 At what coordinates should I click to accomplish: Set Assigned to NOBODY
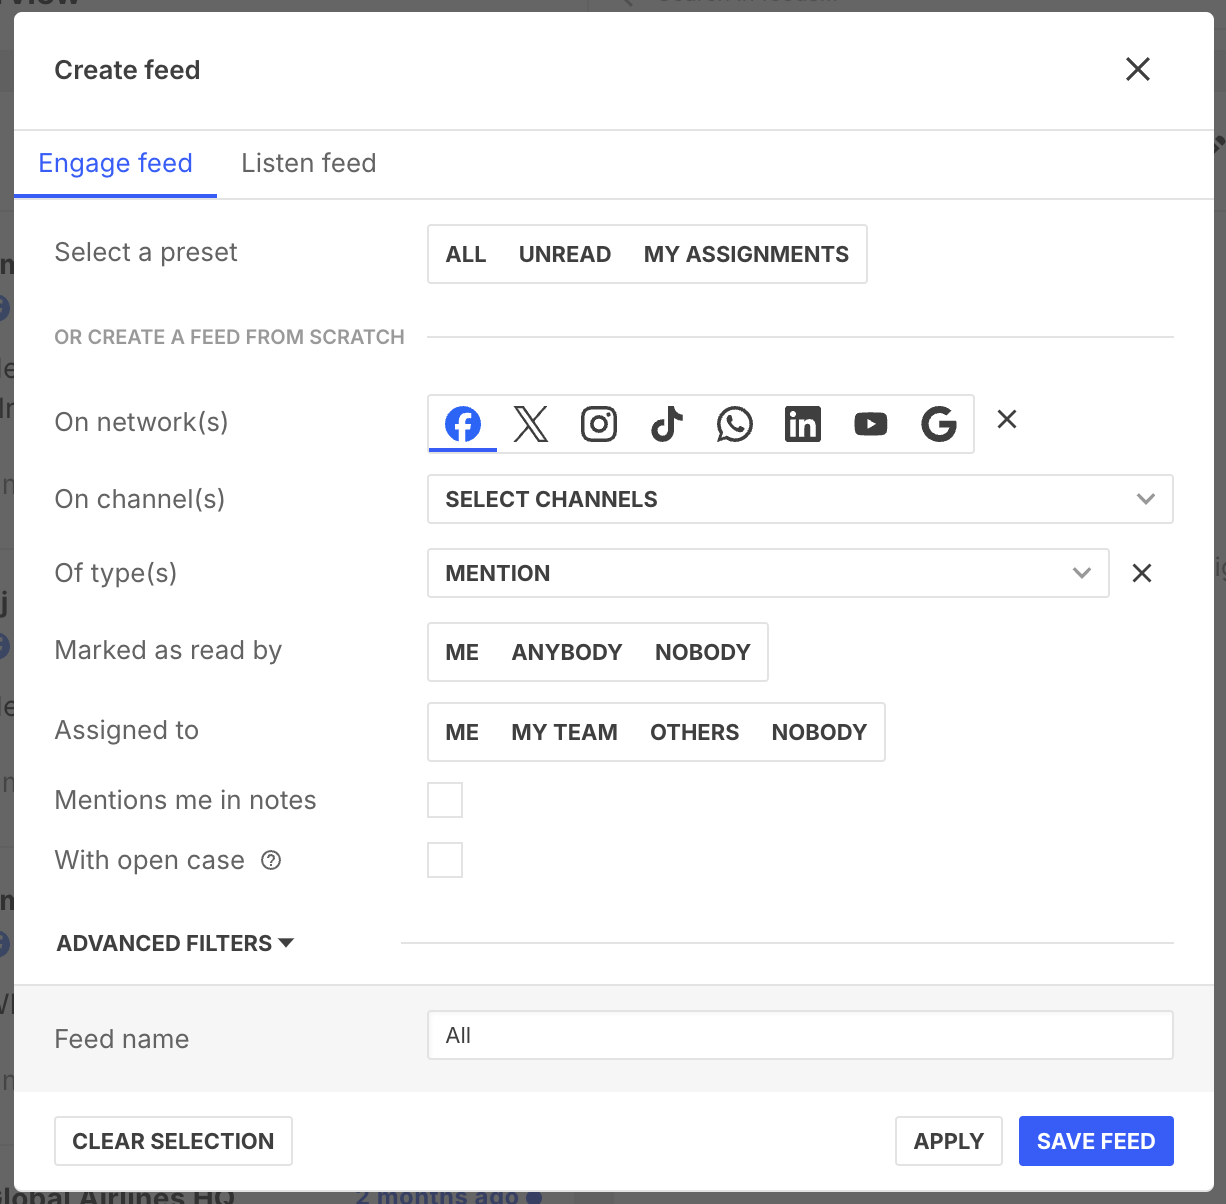point(819,732)
